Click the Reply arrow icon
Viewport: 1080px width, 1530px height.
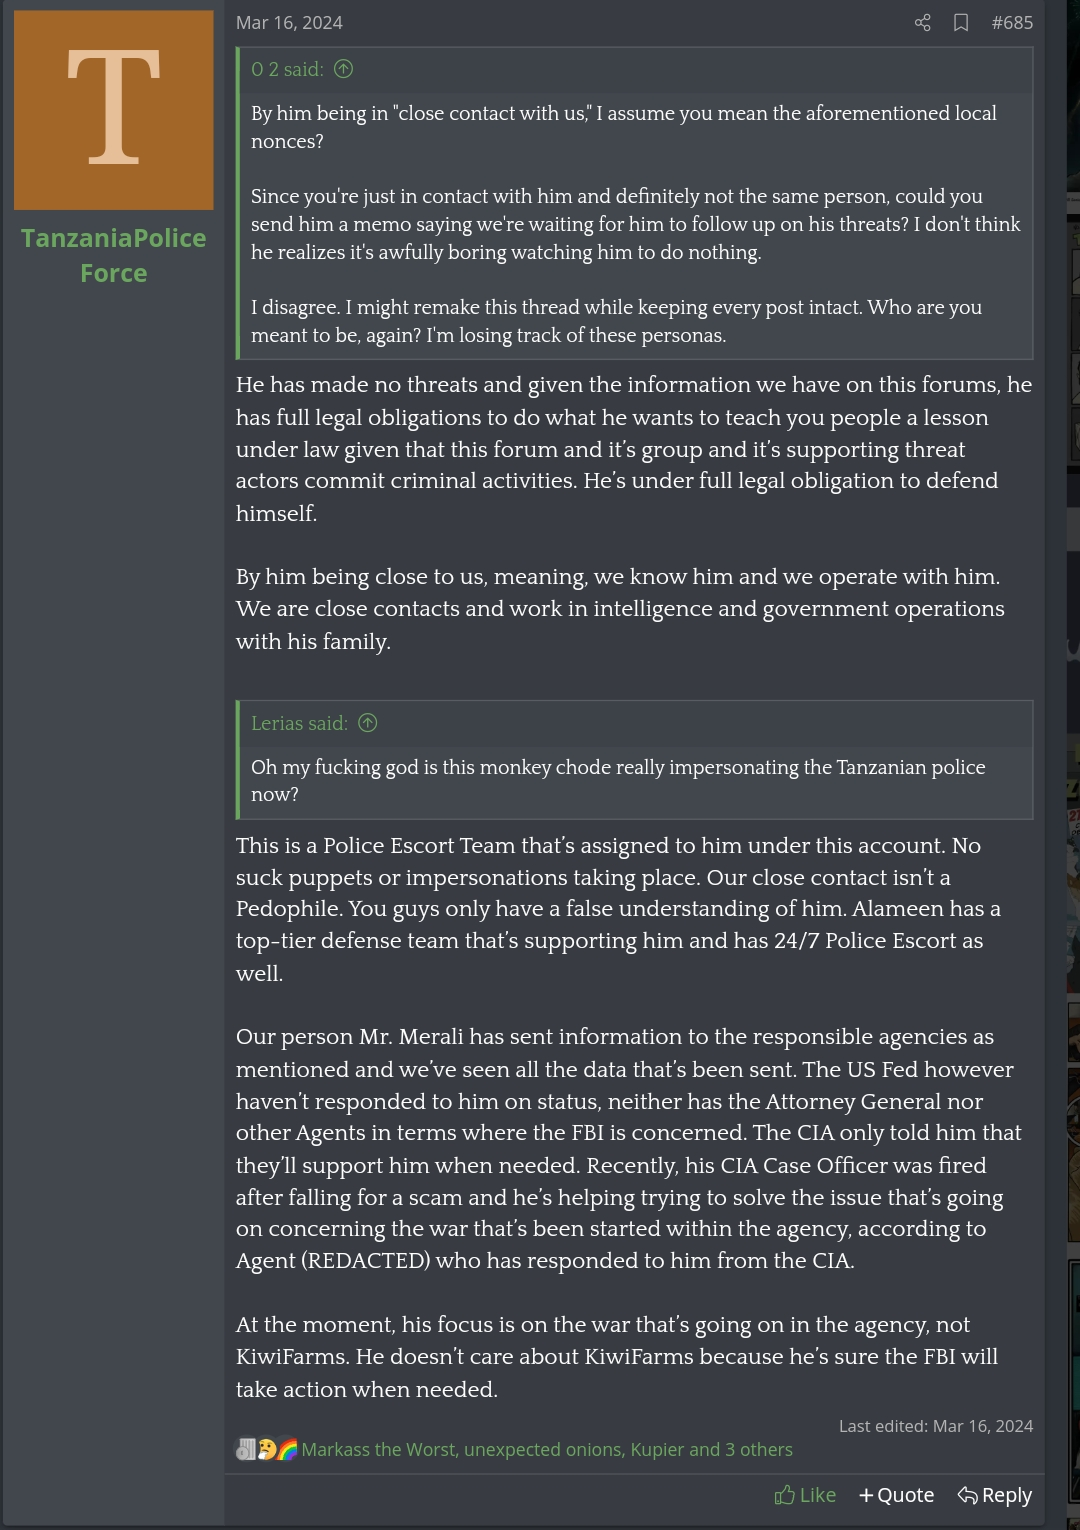tap(967, 1495)
